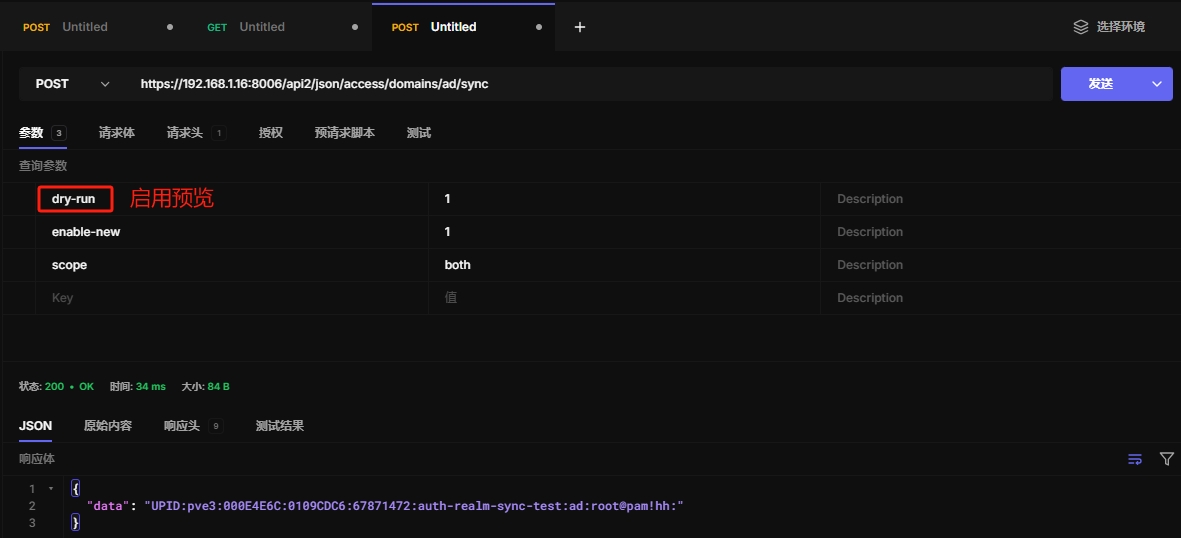Switch to the GET Untitled tab
This screenshot has width=1181, height=538.
[x=260, y=27]
